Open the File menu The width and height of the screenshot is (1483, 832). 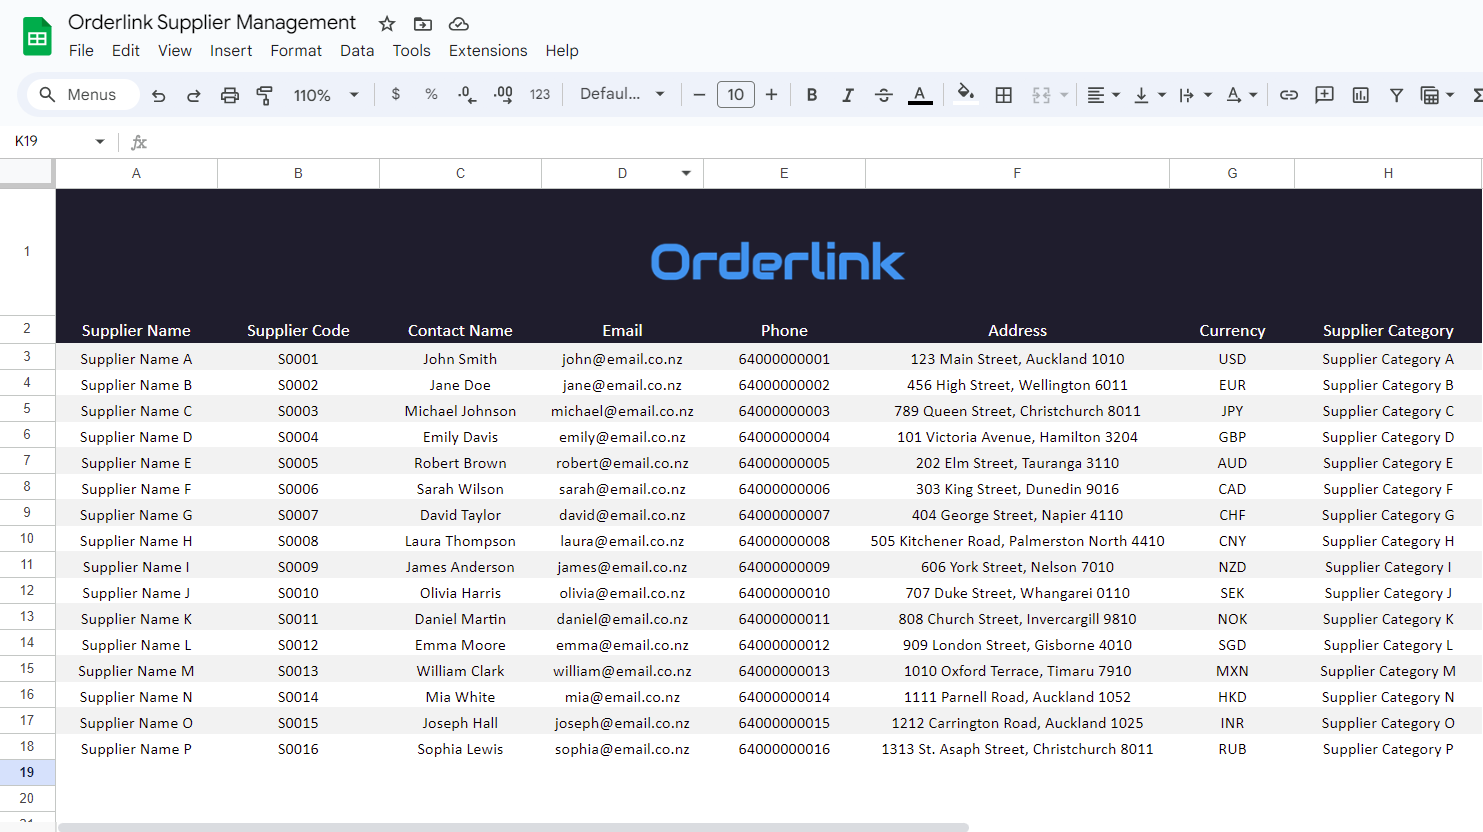click(81, 51)
